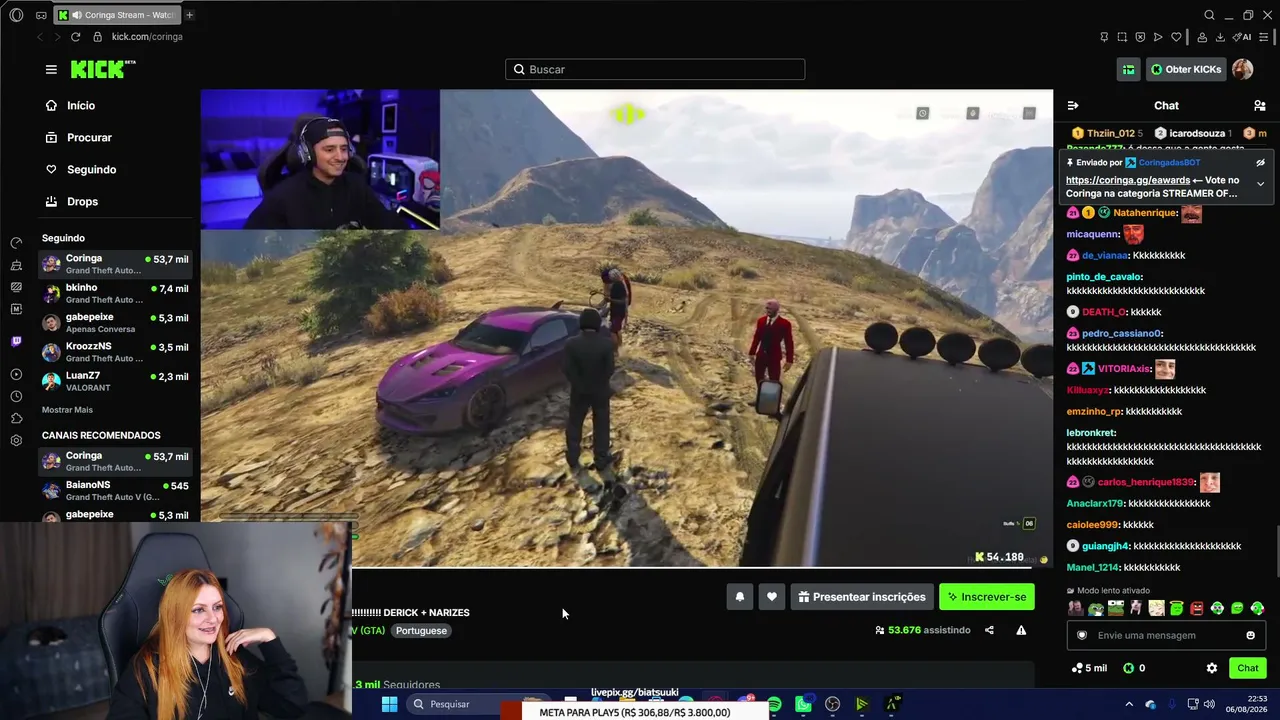Go to Início in Kick sidebar
The image size is (1280, 720).
70,105
